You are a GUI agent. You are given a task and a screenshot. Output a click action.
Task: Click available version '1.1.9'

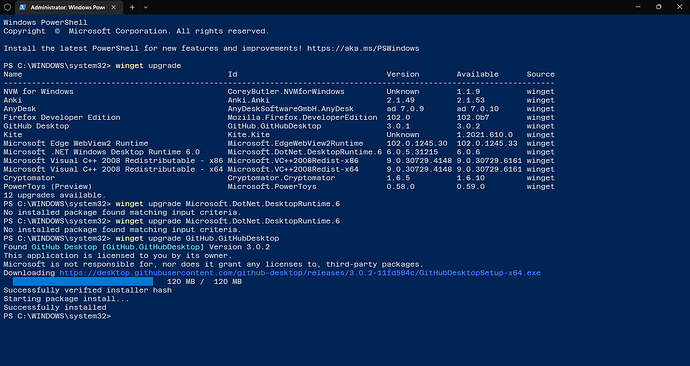coord(468,92)
